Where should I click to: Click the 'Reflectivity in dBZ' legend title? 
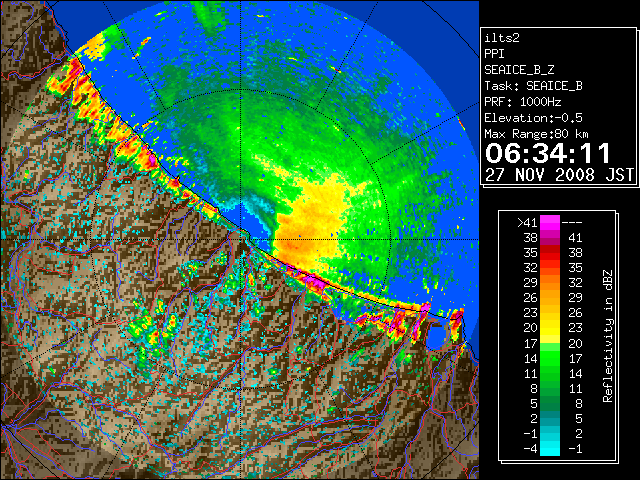[608, 336]
